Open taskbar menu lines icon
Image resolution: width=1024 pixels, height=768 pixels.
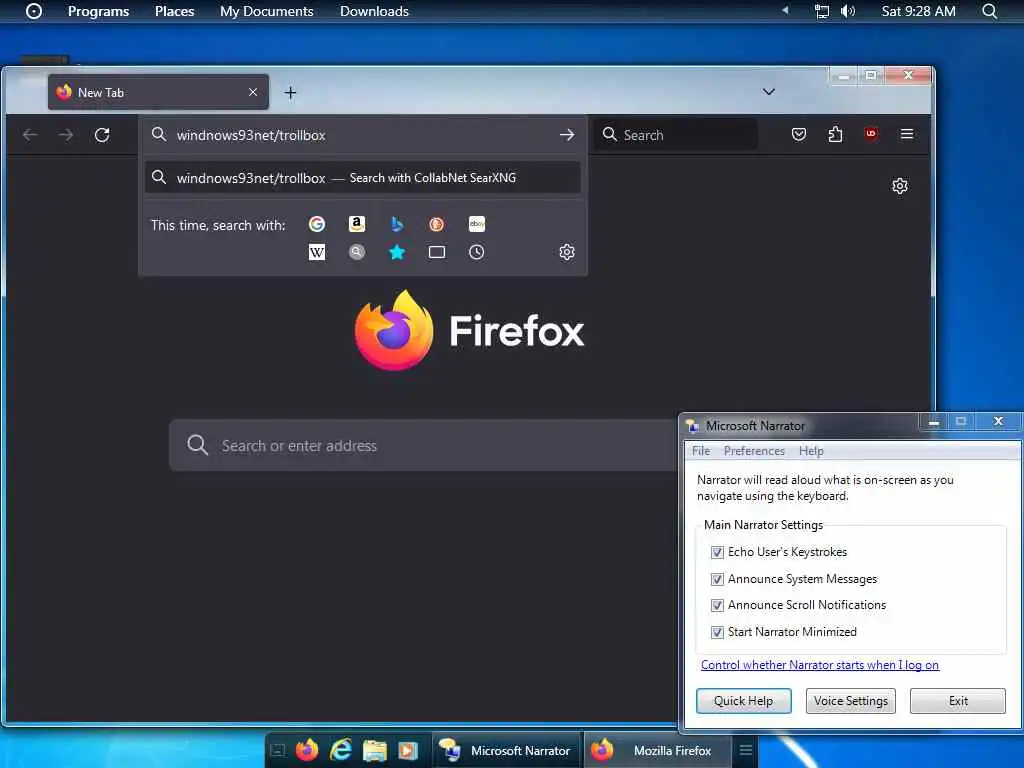[746, 750]
